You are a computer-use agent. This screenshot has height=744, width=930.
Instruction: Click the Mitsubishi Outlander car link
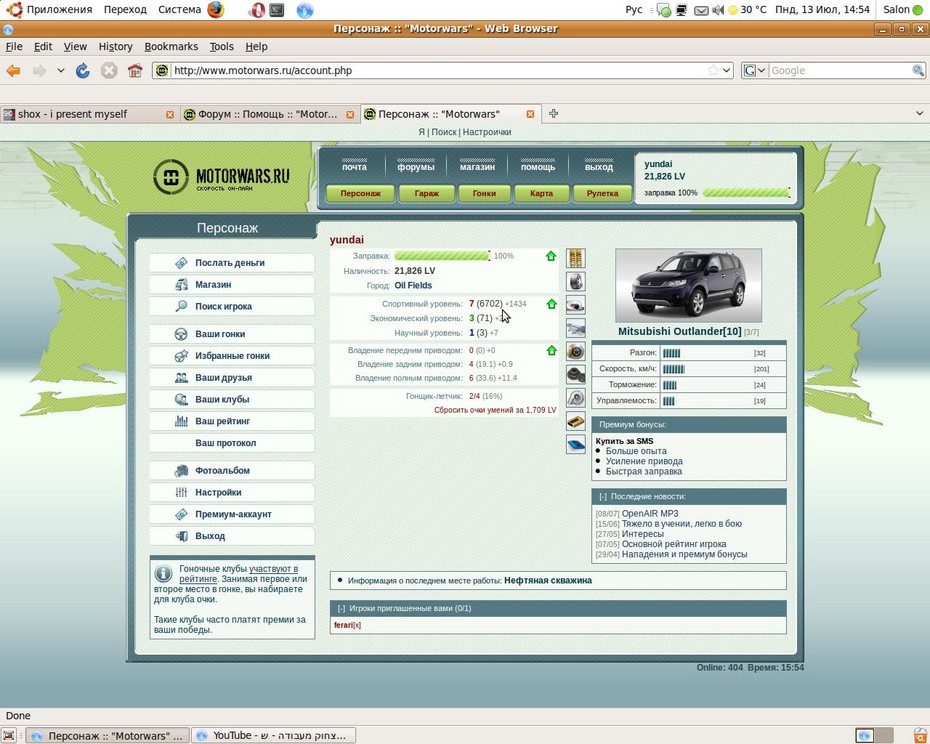tap(680, 331)
